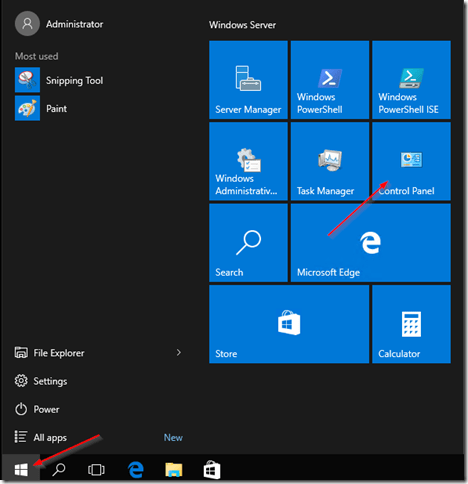
Task: Expand File Explorer jump list chevron
Action: coord(179,353)
